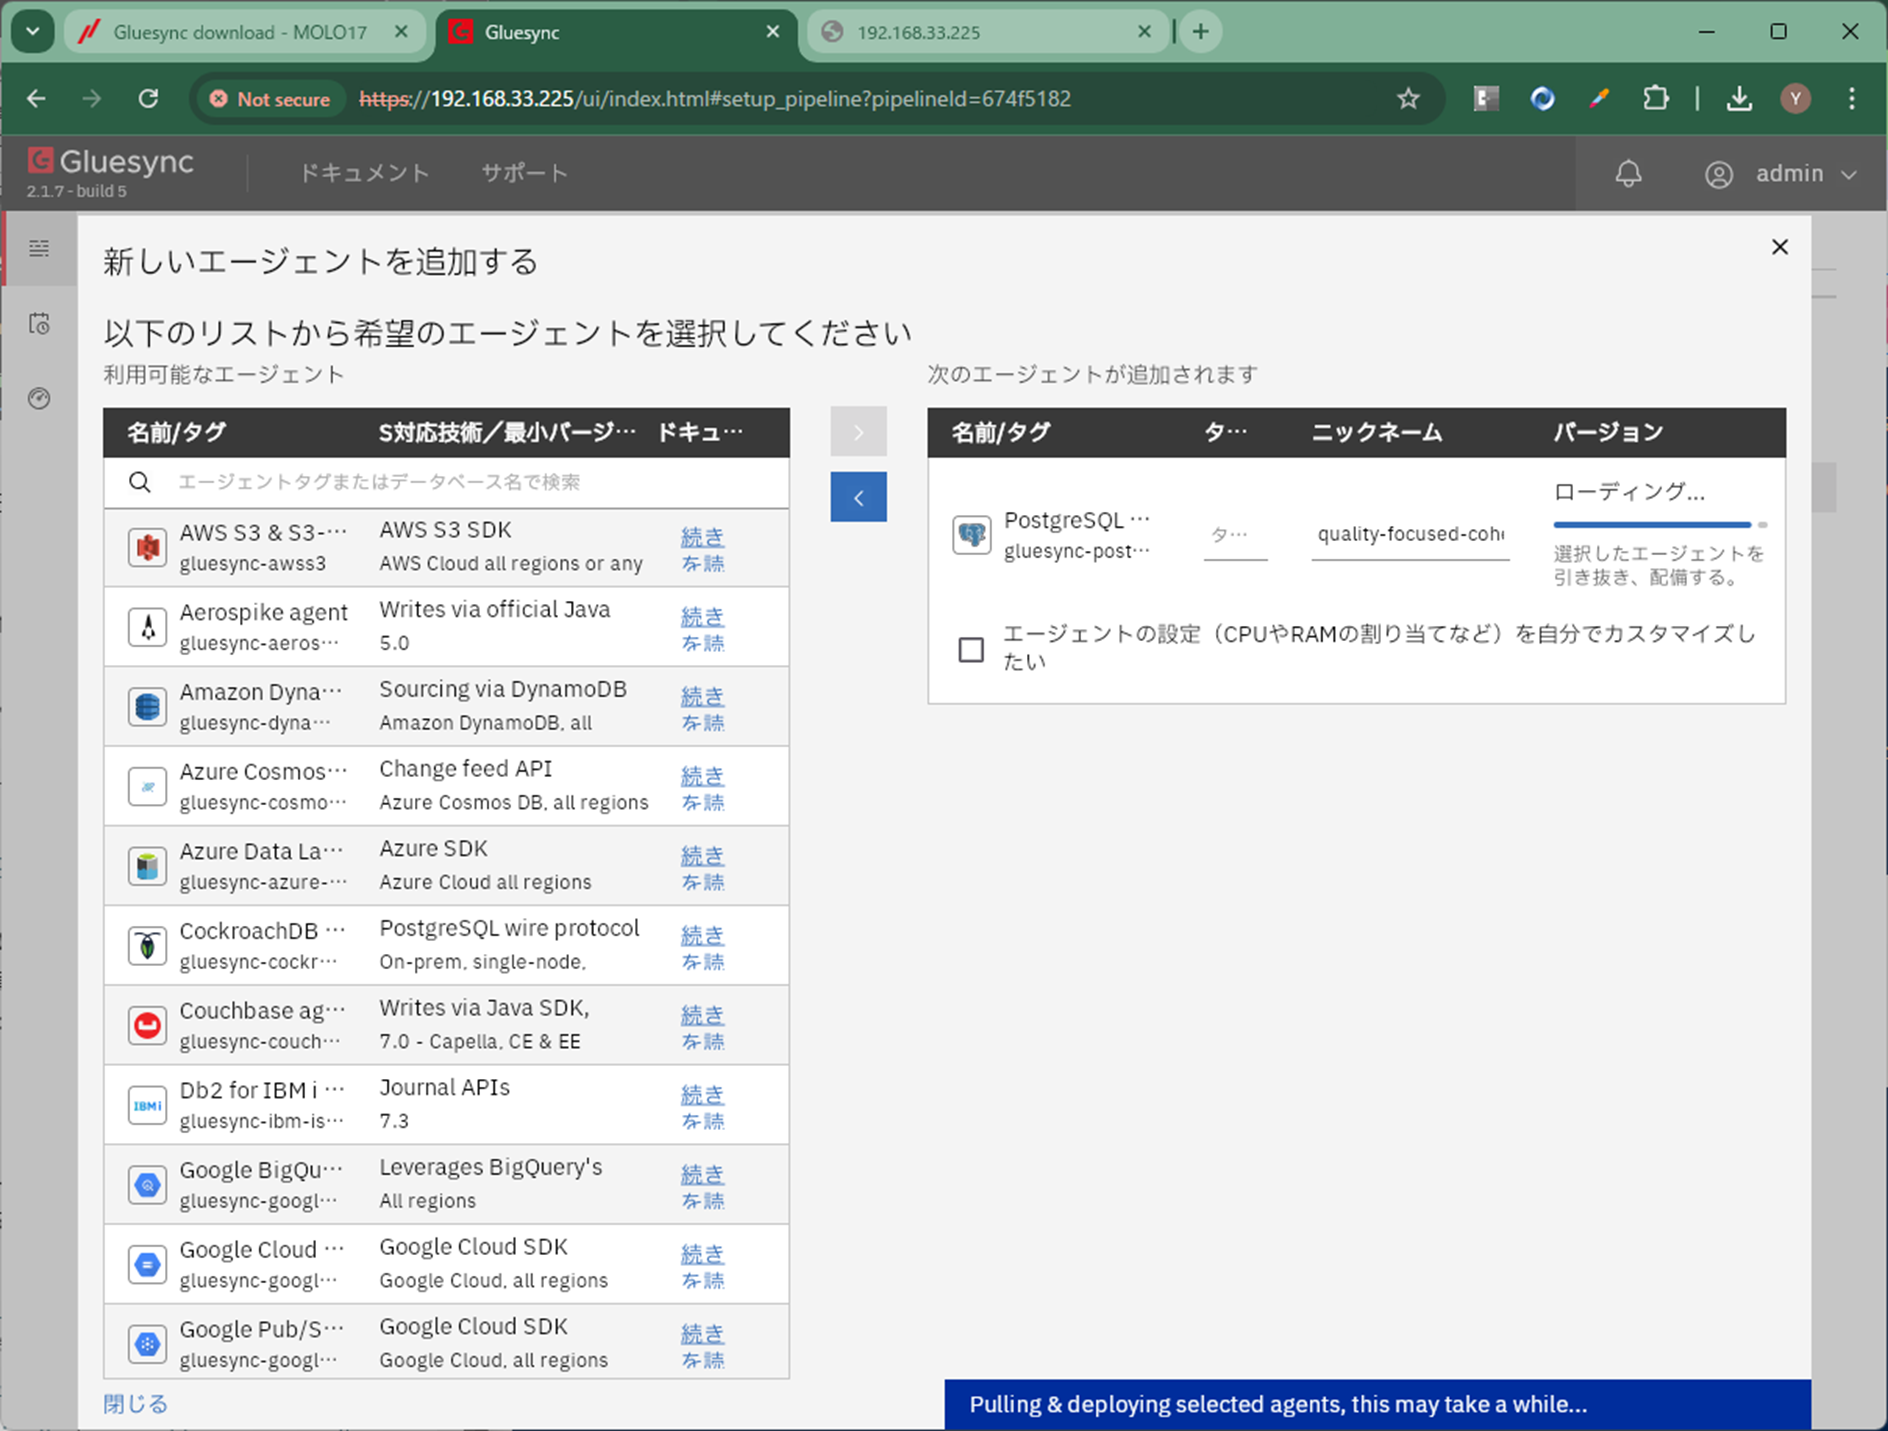
Task: Click the left arrow to remove agent
Action: pyautogui.click(x=858, y=497)
